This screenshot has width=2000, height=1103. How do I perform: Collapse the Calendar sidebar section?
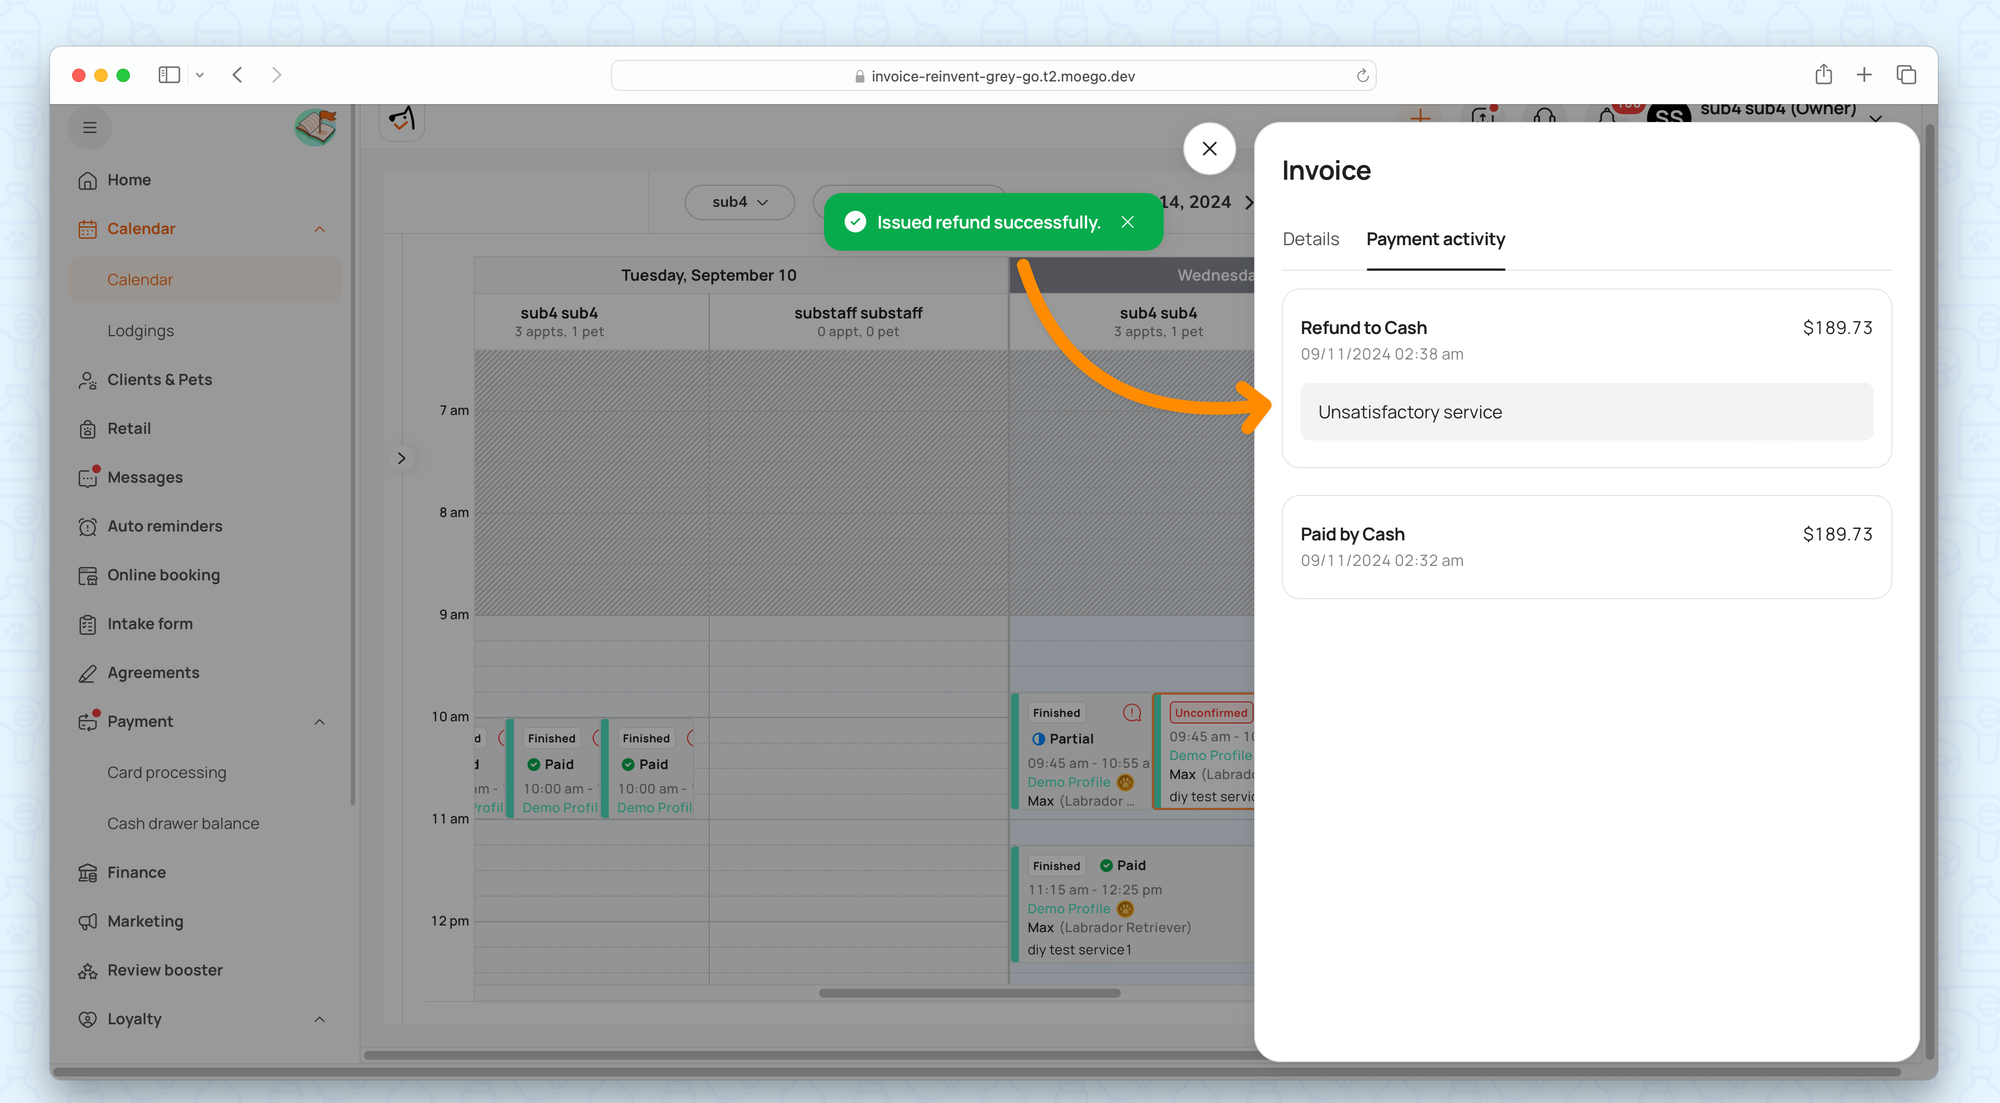pyautogui.click(x=320, y=229)
